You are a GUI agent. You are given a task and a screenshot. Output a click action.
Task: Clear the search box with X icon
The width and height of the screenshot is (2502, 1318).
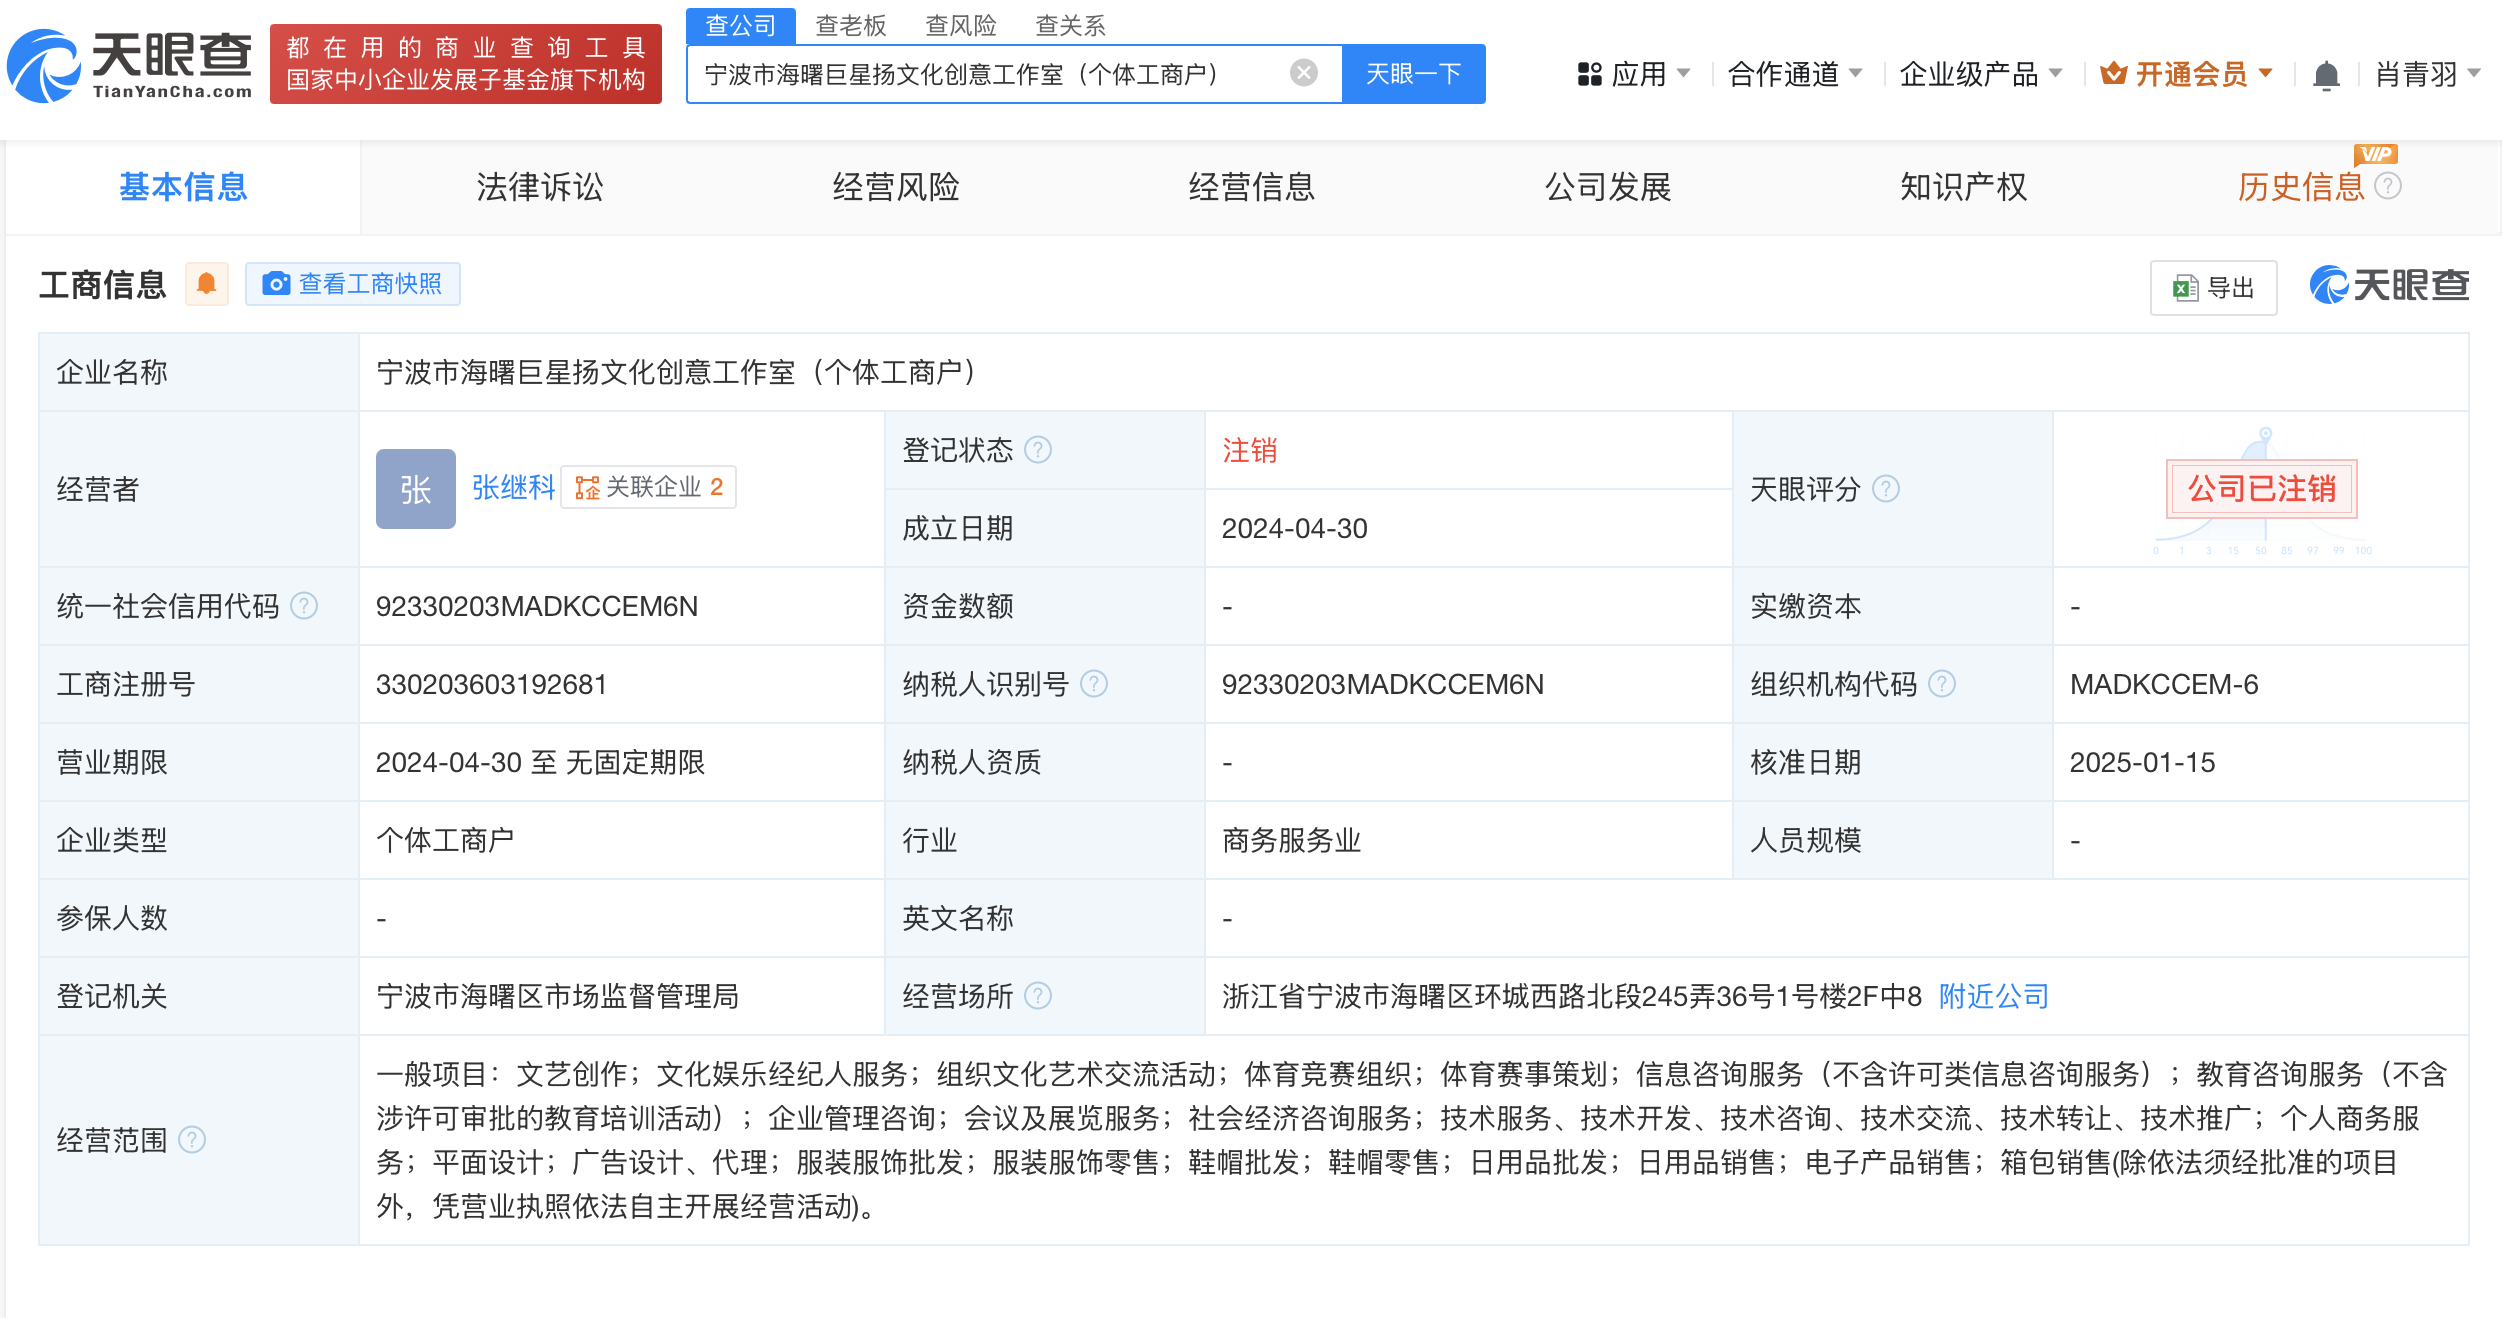(x=1303, y=73)
